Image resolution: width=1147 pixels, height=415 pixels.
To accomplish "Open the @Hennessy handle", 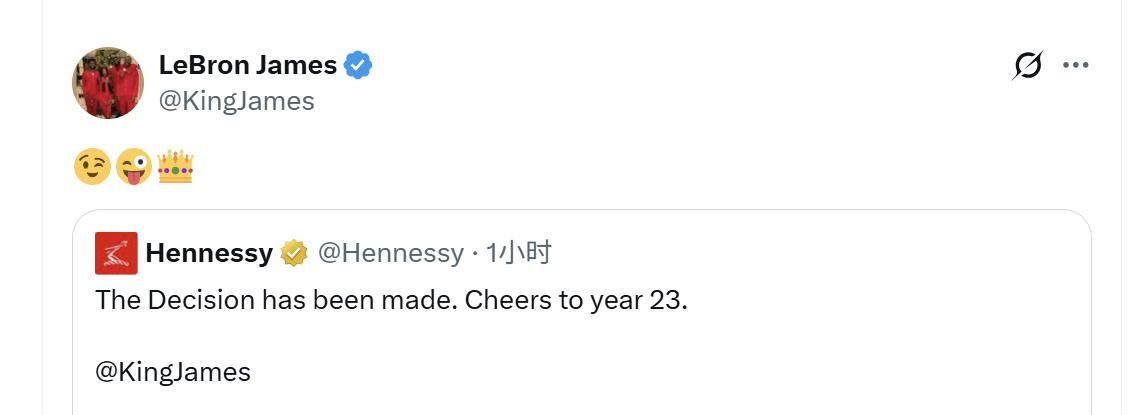I will coord(390,254).
